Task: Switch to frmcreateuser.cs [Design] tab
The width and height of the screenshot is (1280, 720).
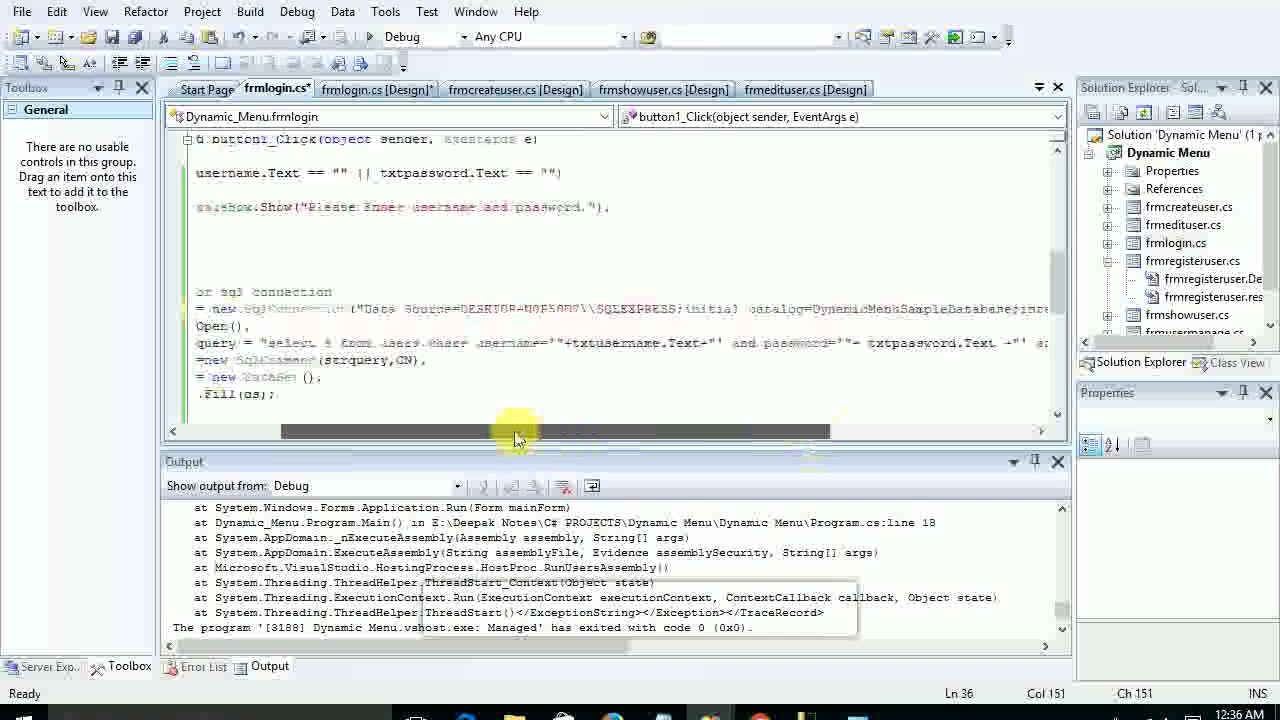Action: click(515, 90)
